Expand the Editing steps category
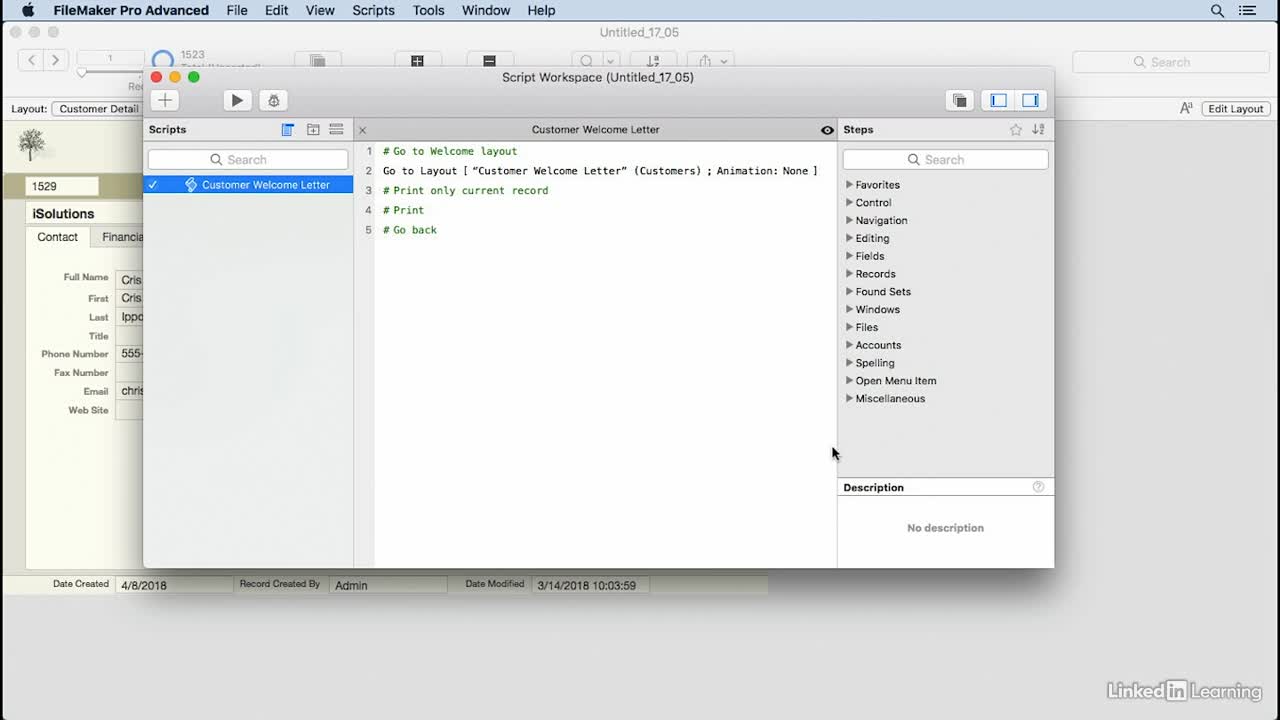Image resolution: width=1280 pixels, height=720 pixels. (850, 238)
